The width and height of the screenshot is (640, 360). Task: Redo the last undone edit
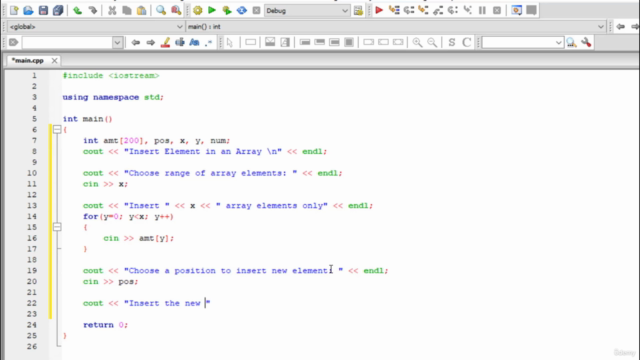tap(93, 10)
